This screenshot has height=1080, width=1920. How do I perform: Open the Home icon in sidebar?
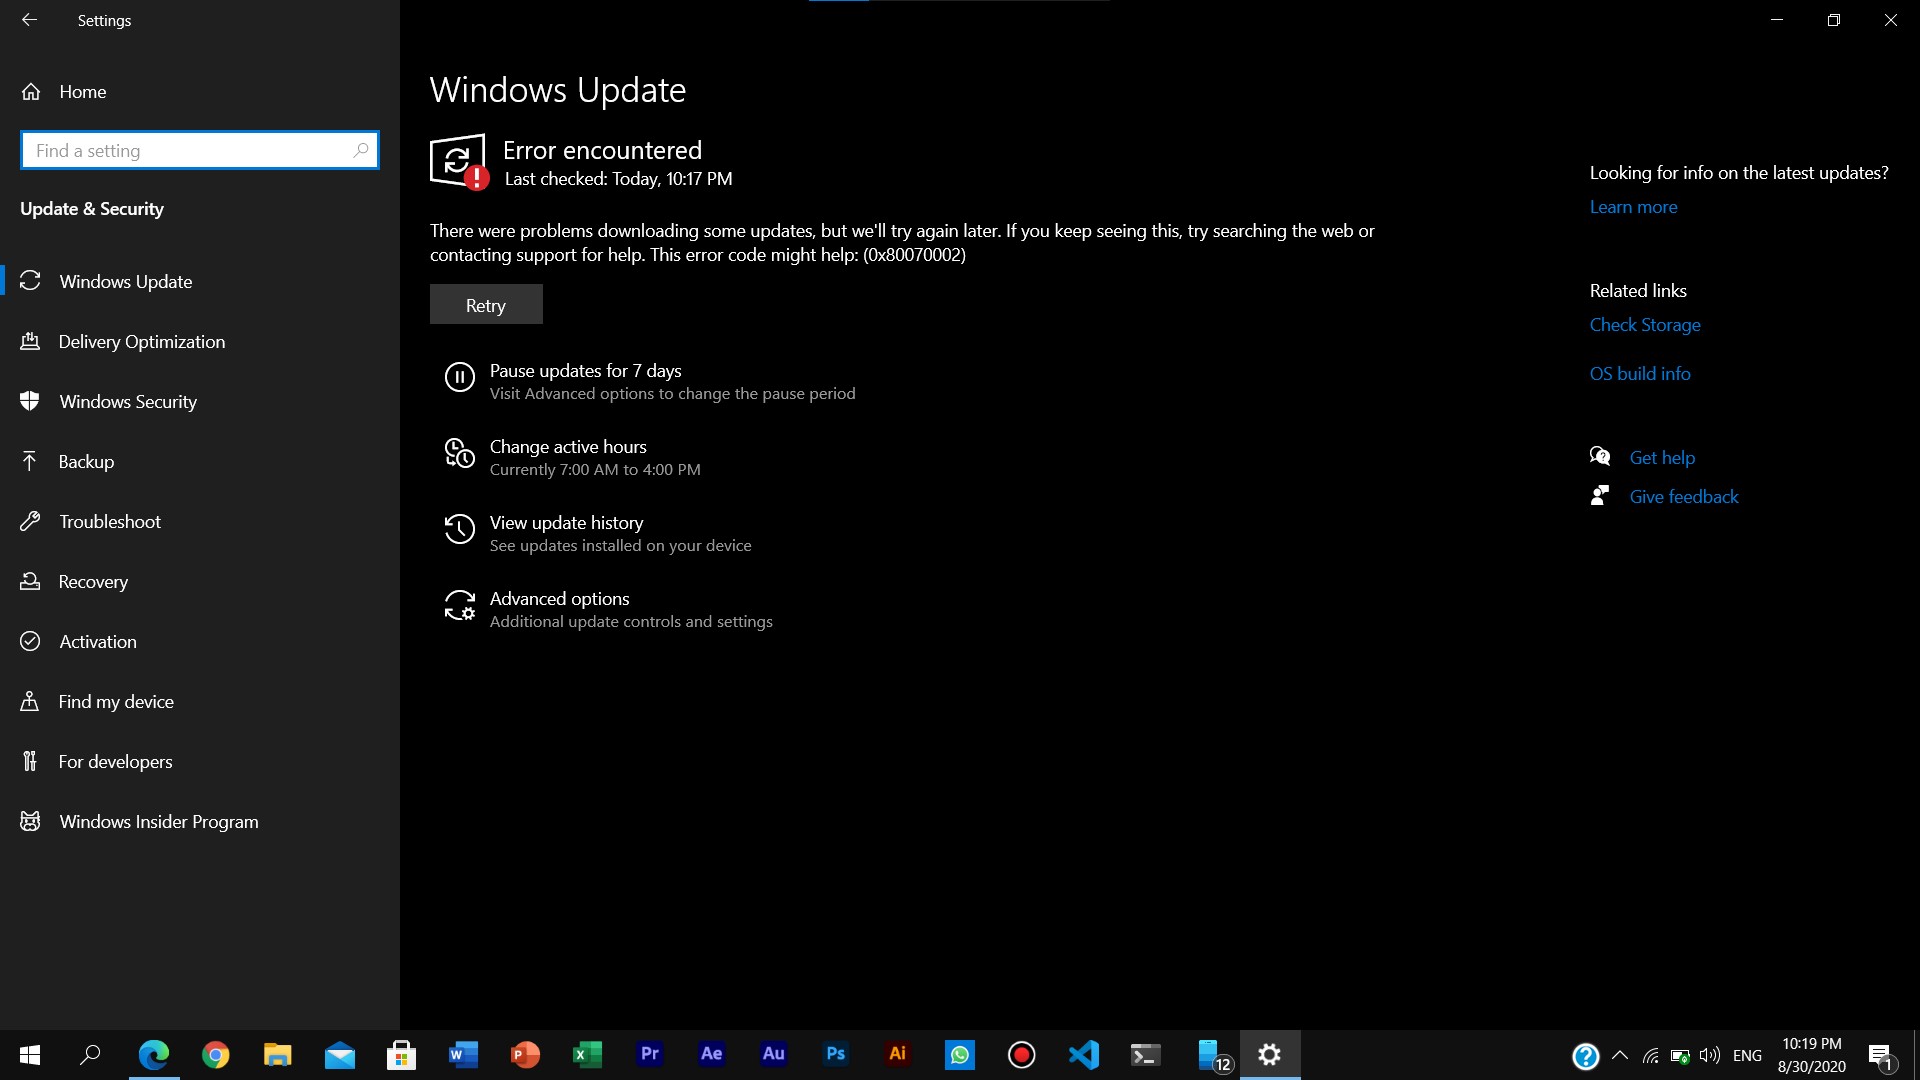click(x=31, y=92)
